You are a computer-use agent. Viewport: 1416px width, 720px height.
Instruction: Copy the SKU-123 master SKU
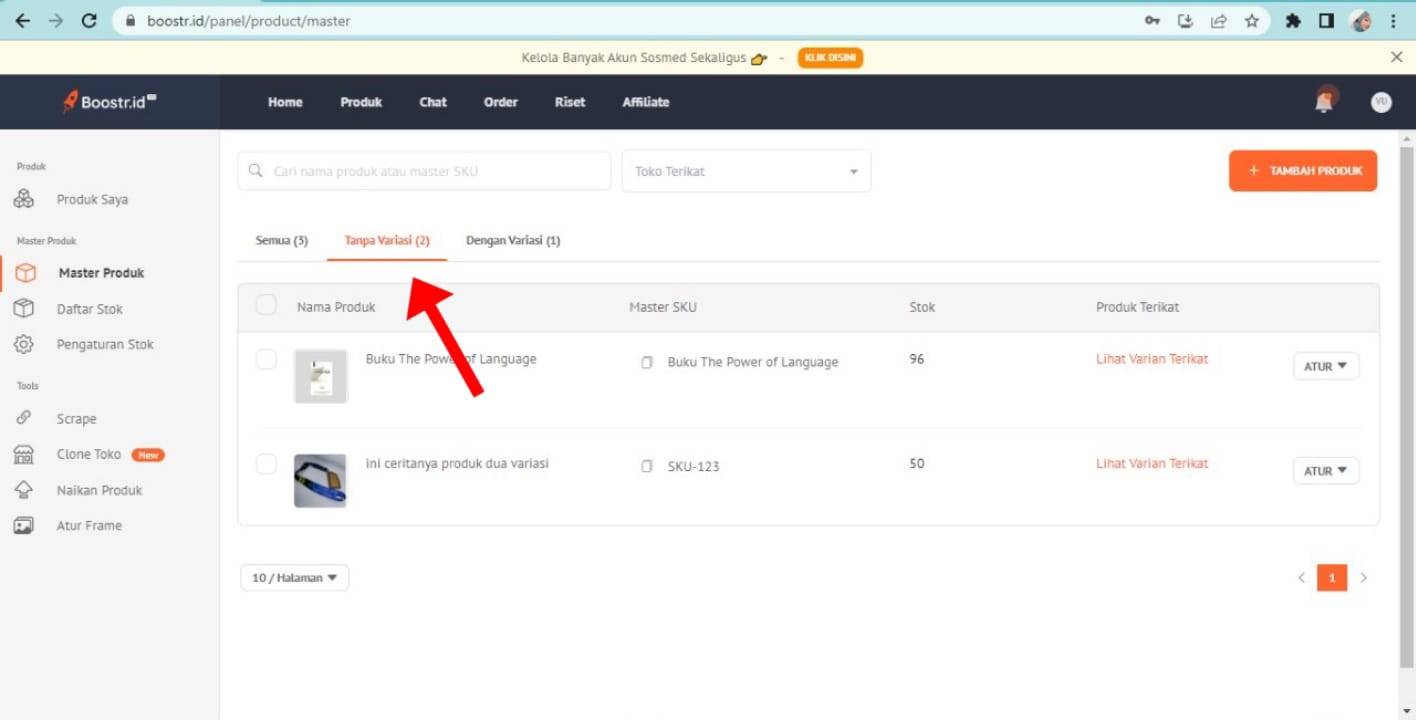647,466
